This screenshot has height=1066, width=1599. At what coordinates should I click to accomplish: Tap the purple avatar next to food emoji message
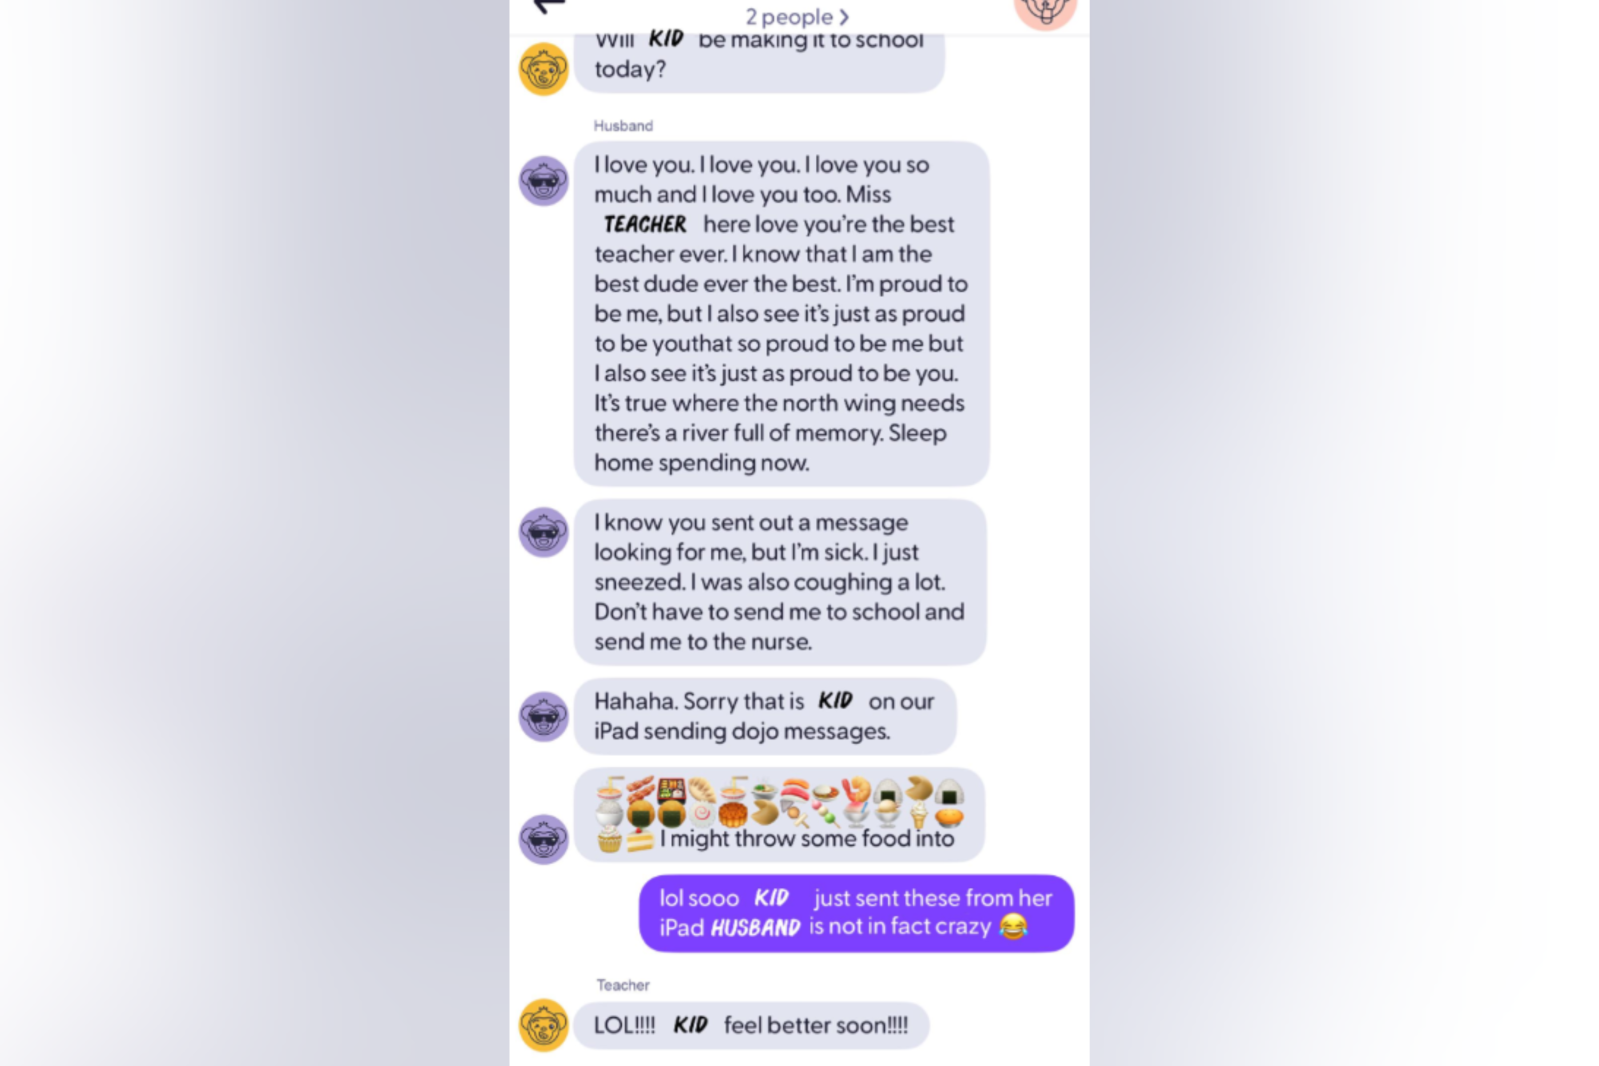click(543, 839)
